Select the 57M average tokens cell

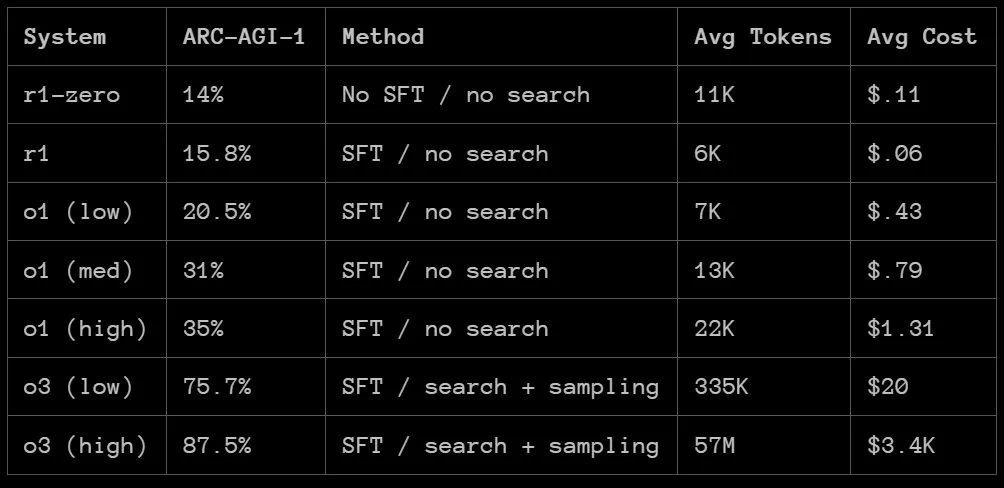point(715,446)
